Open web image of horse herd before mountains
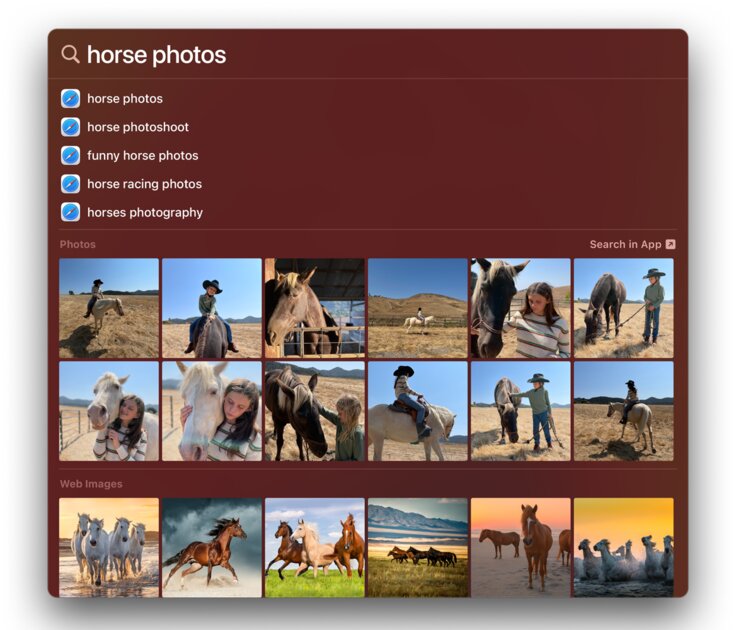The height and width of the screenshot is (630, 736). pos(418,547)
